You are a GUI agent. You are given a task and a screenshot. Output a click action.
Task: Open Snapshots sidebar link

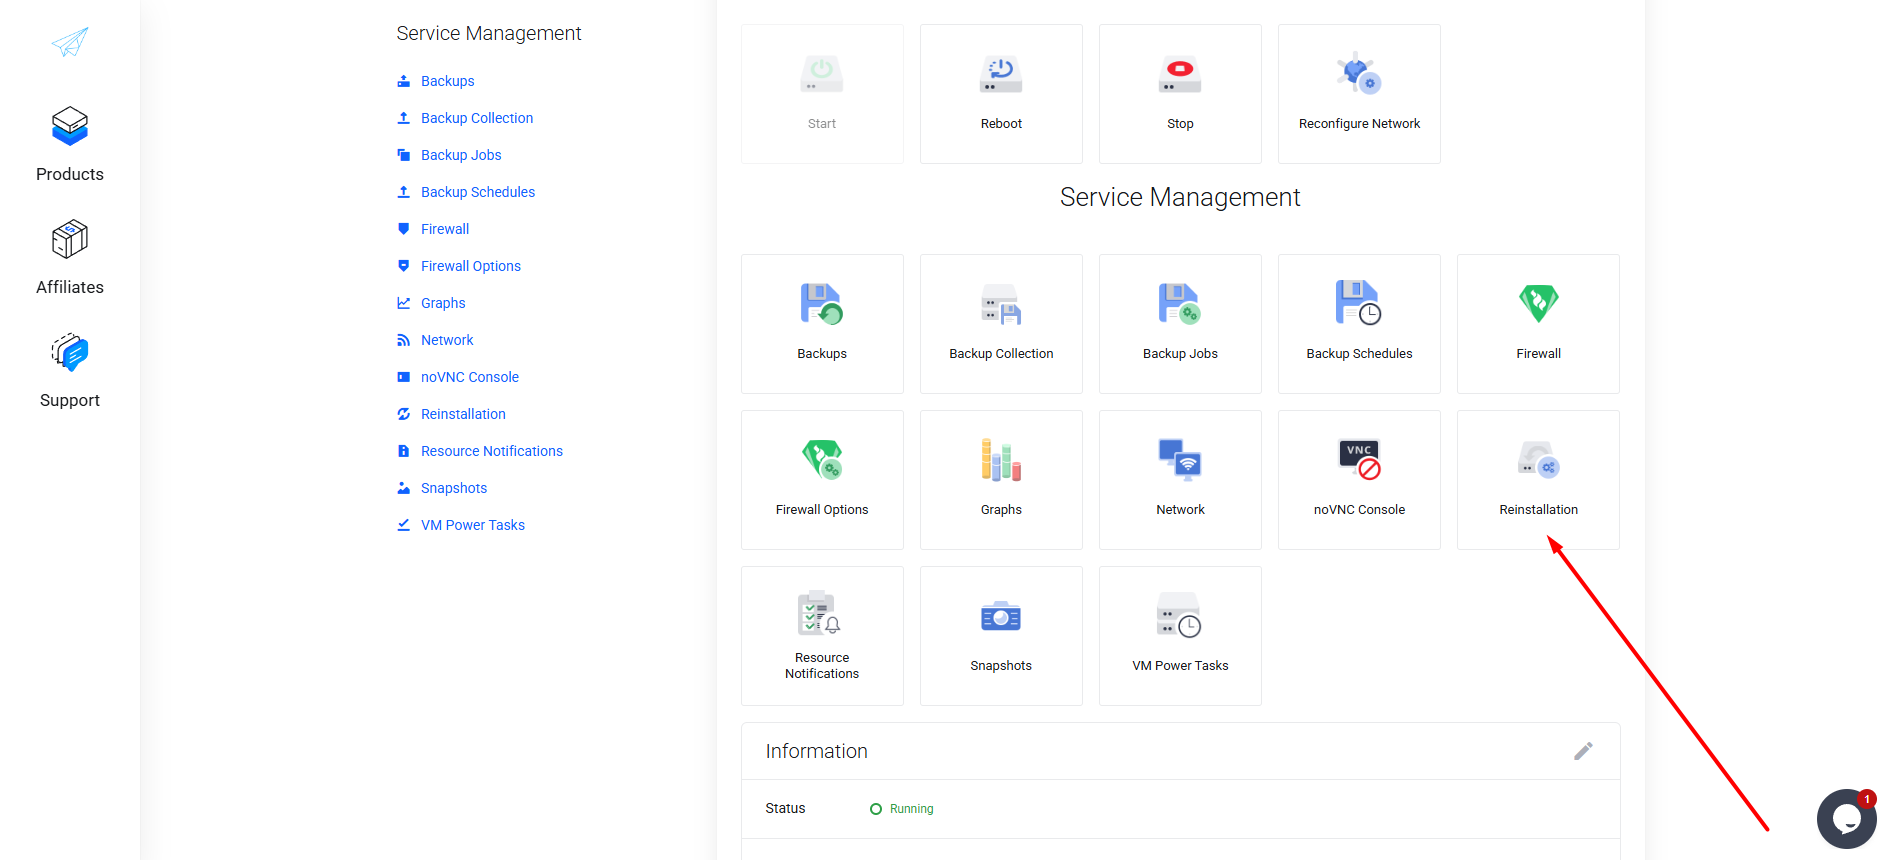[x=454, y=488]
